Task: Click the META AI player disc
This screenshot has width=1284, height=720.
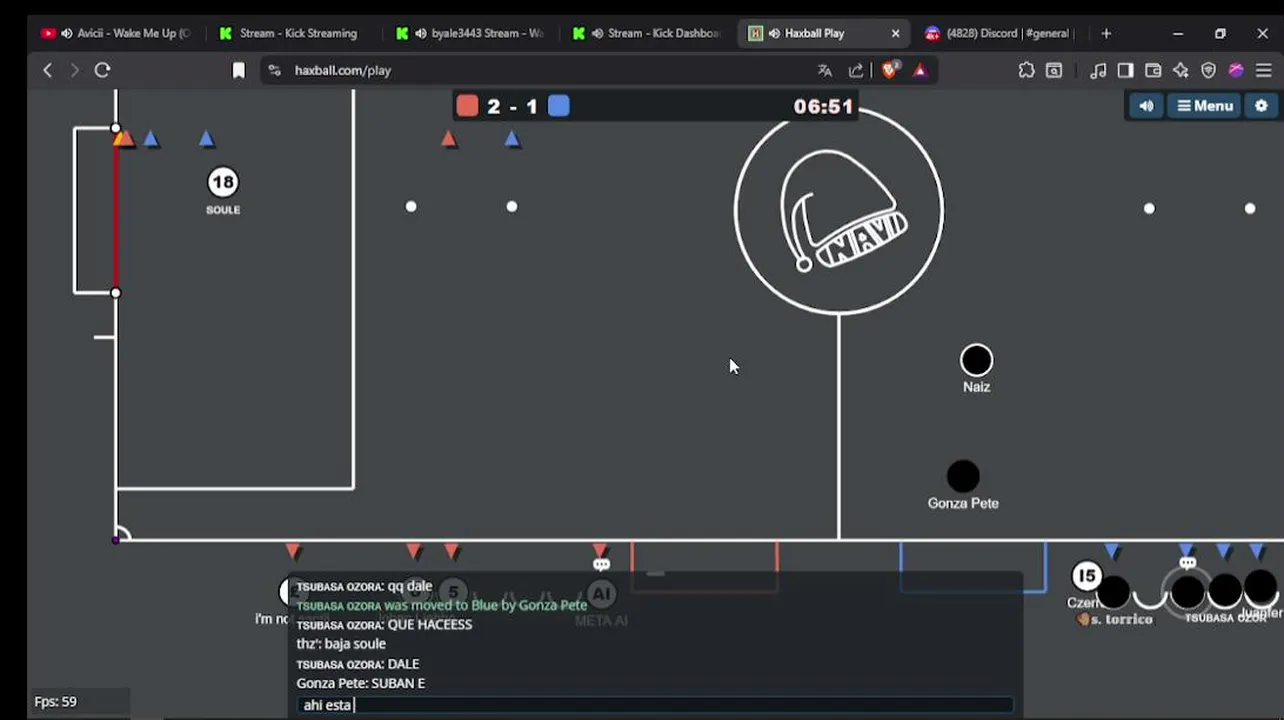Action: click(601, 594)
